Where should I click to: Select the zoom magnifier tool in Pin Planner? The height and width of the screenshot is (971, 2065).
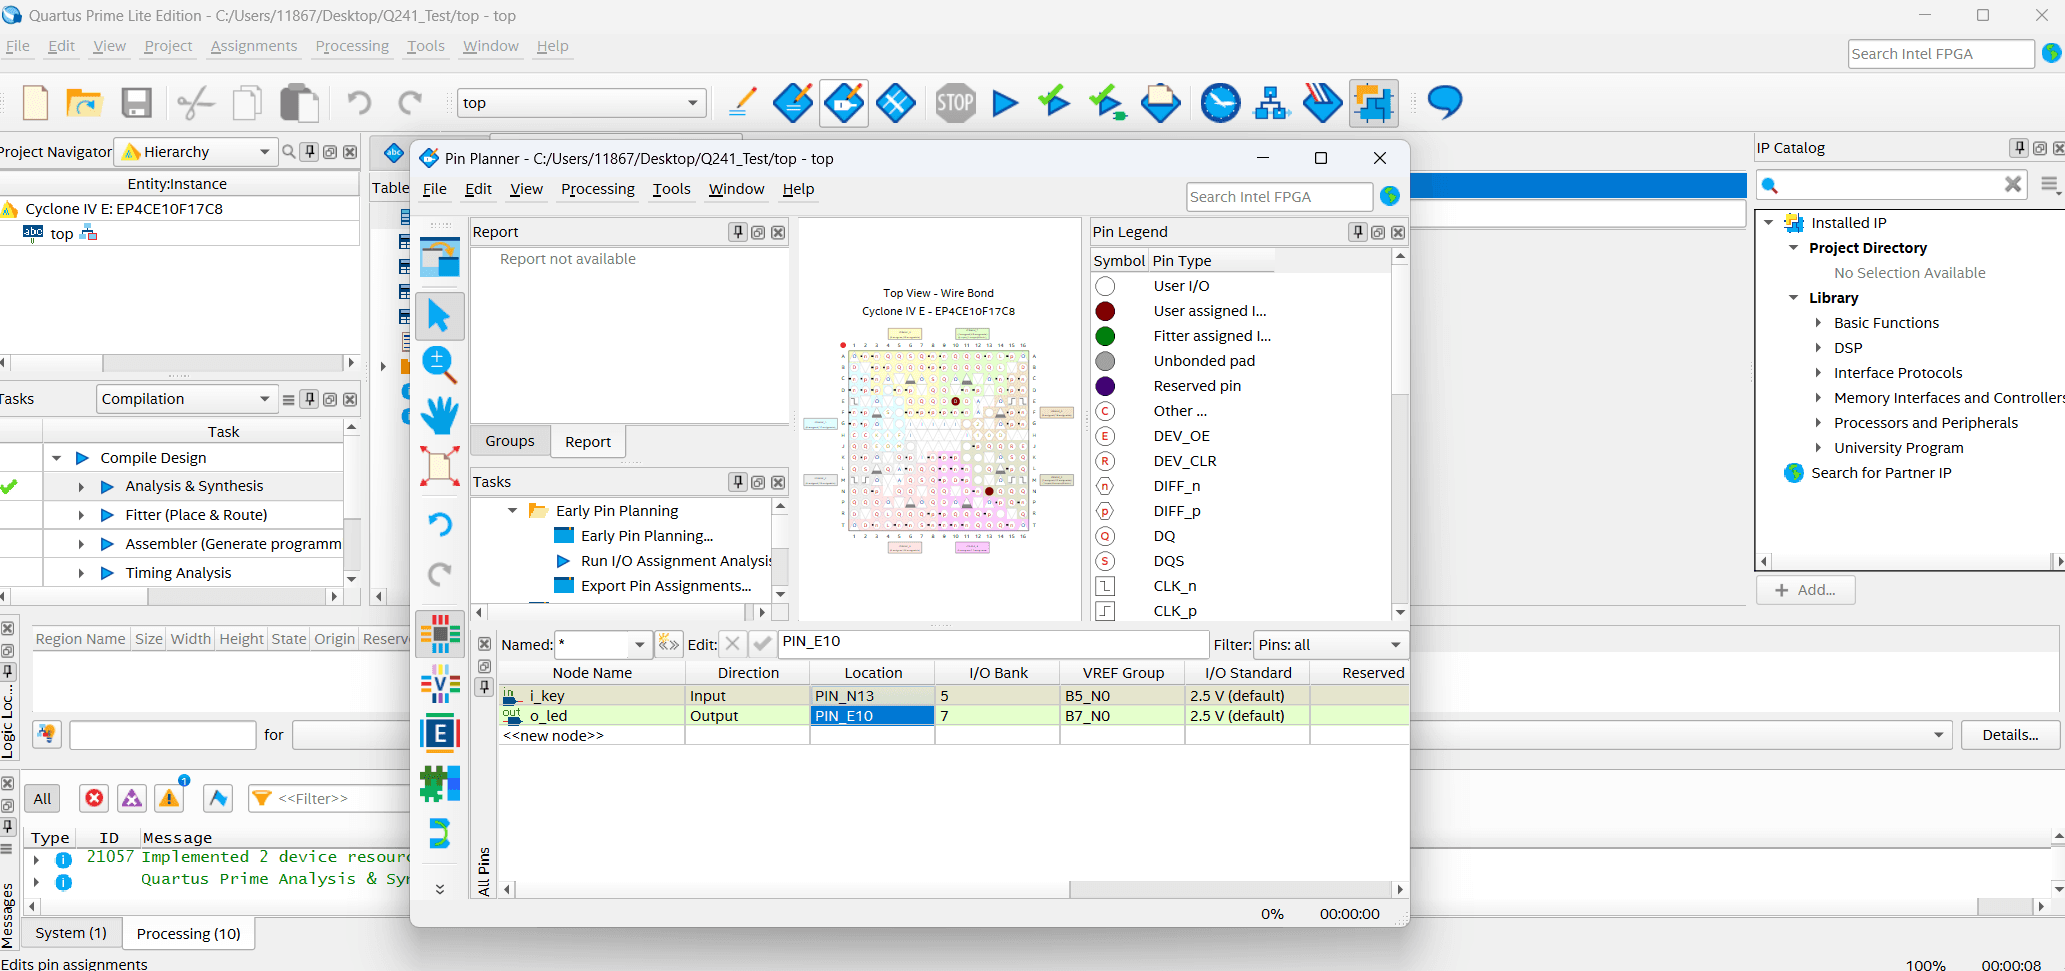[439, 365]
